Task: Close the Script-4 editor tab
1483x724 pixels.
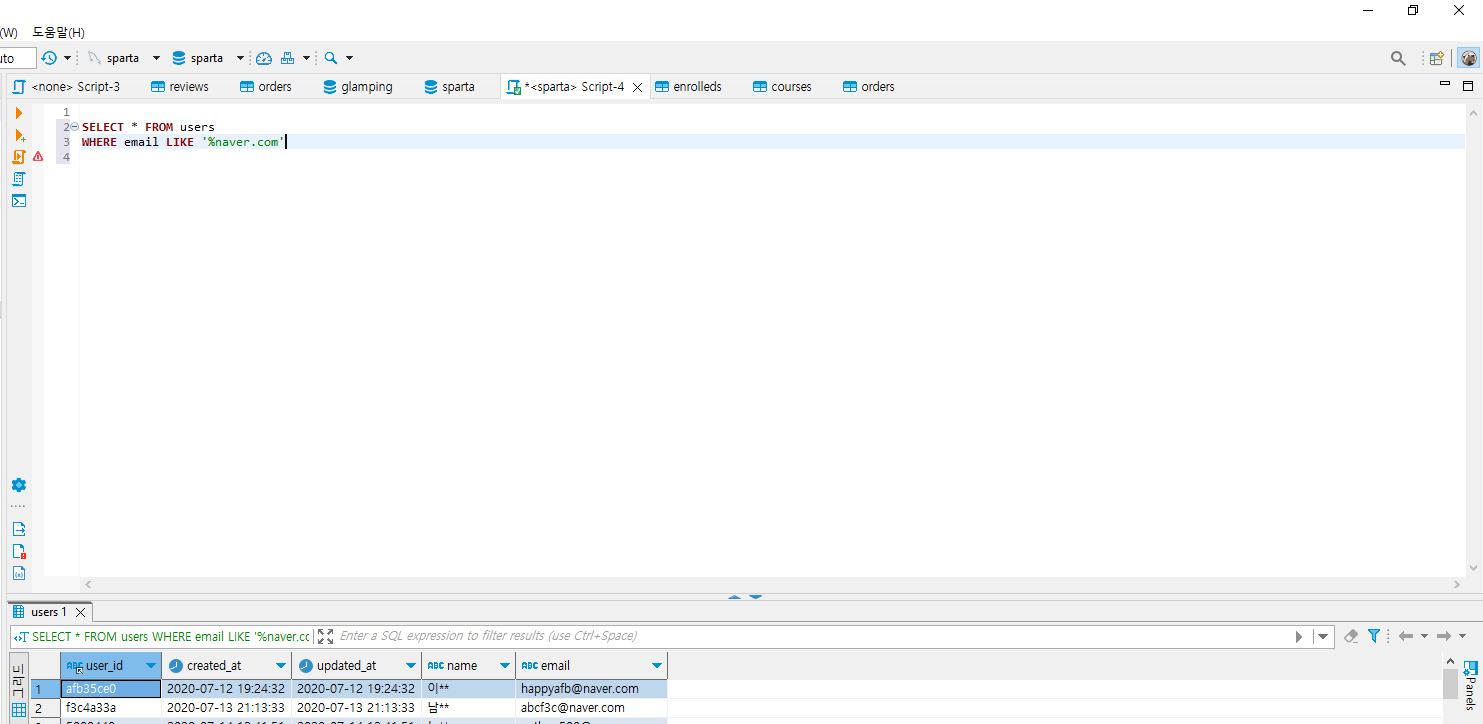Action: 637,87
